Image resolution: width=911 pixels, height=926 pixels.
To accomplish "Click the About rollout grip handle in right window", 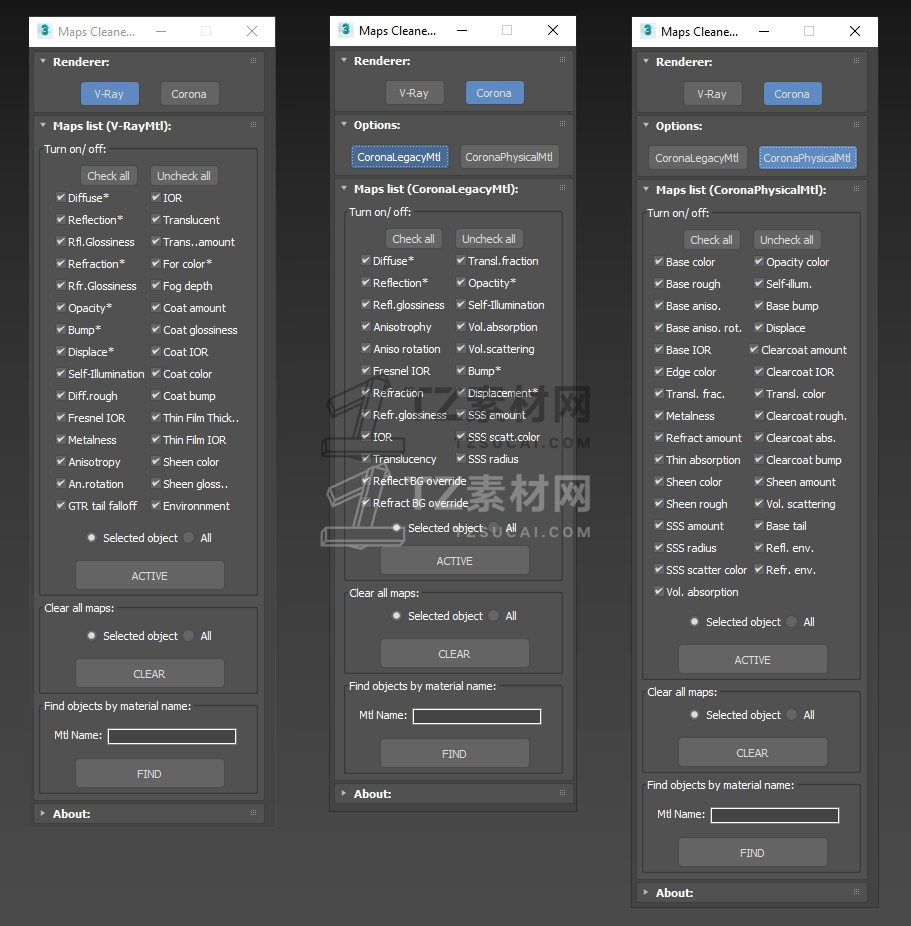I will pyautogui.click(x=856, y=892).
